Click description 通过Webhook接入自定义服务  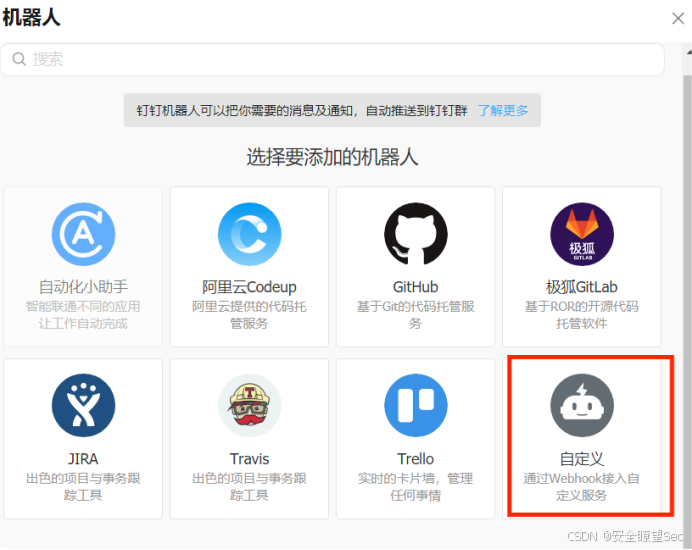click(582, 486)
